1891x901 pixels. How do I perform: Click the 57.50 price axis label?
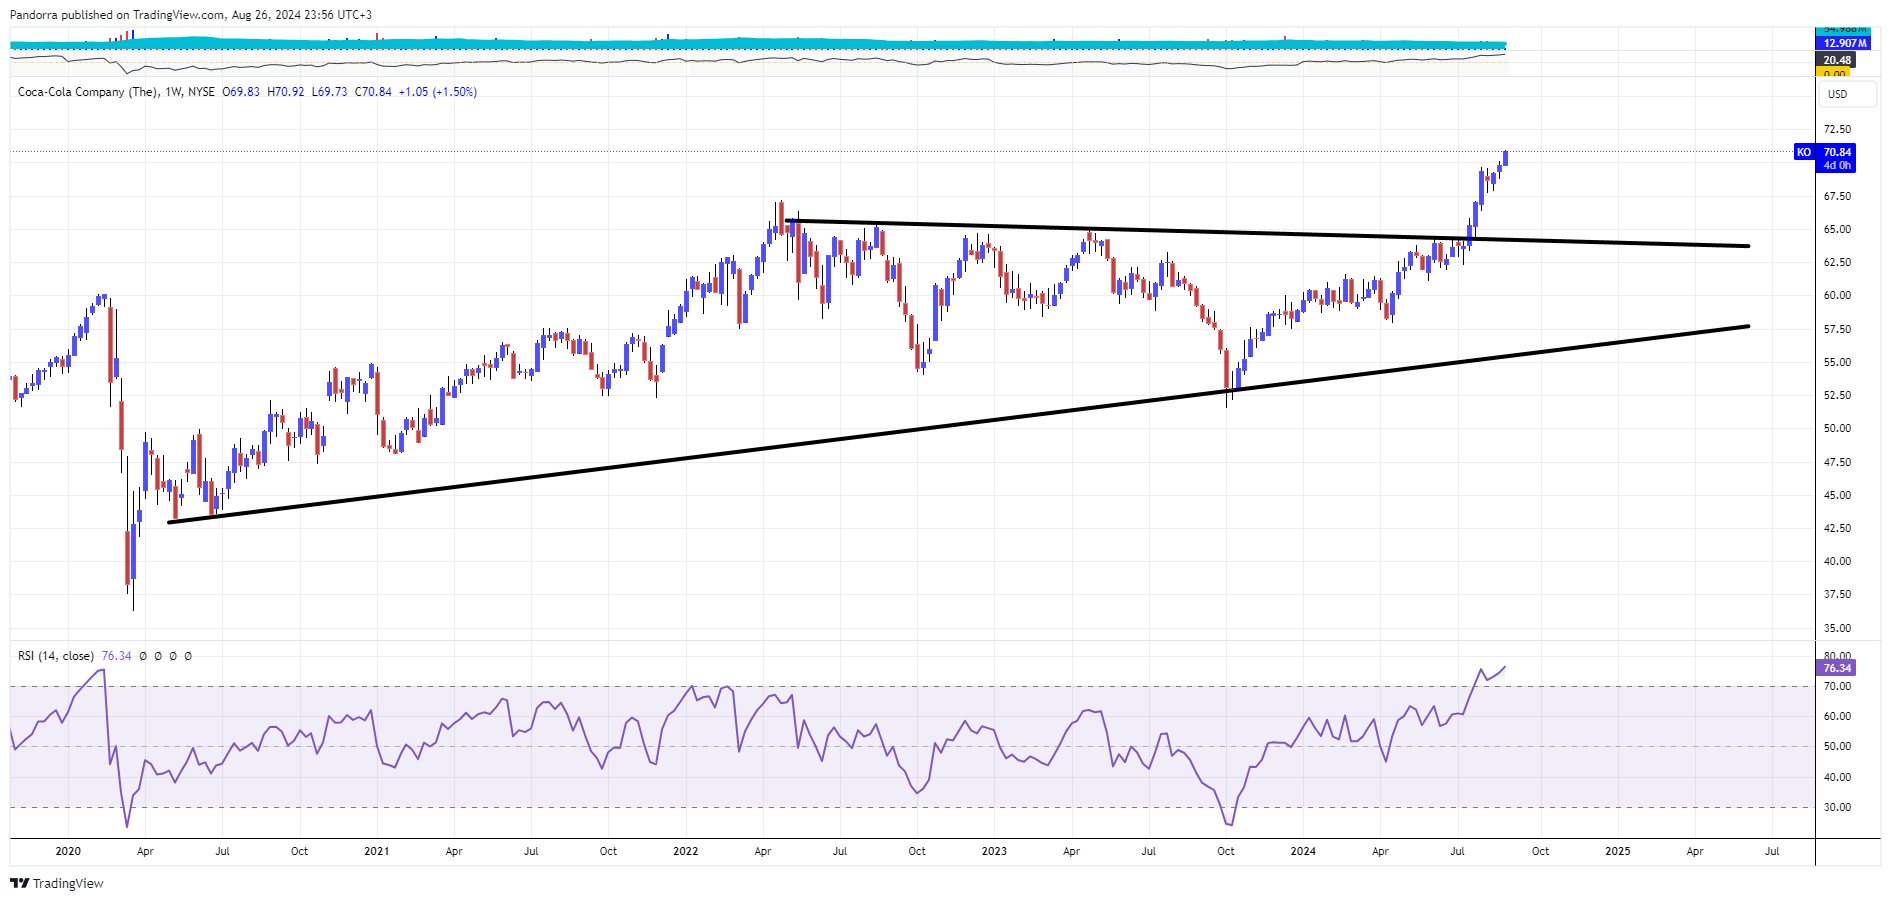pyautogui.click(x=1837, y=329)
